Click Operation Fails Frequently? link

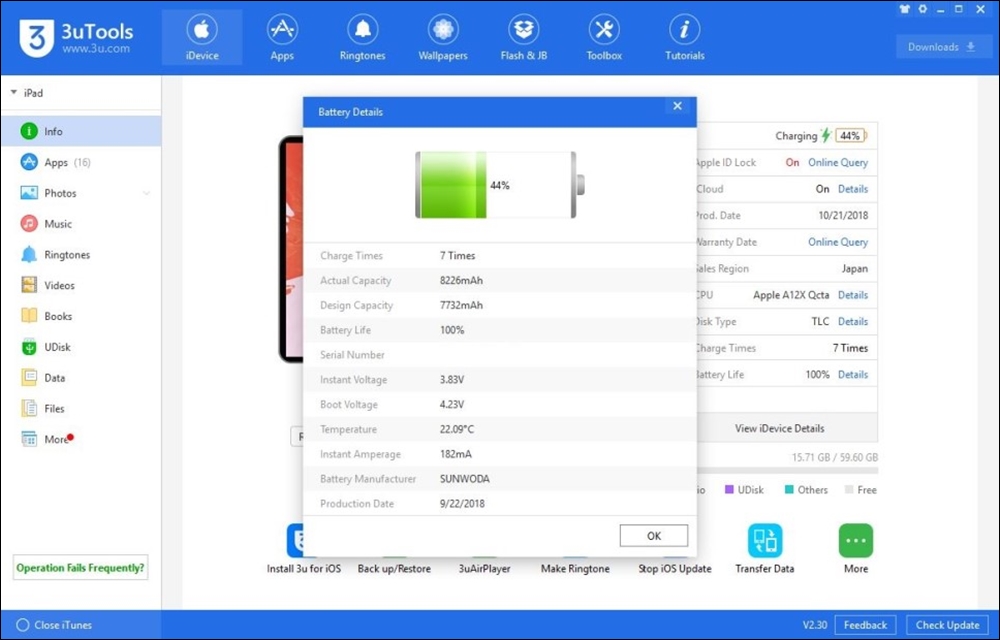(x=80, y=567)
